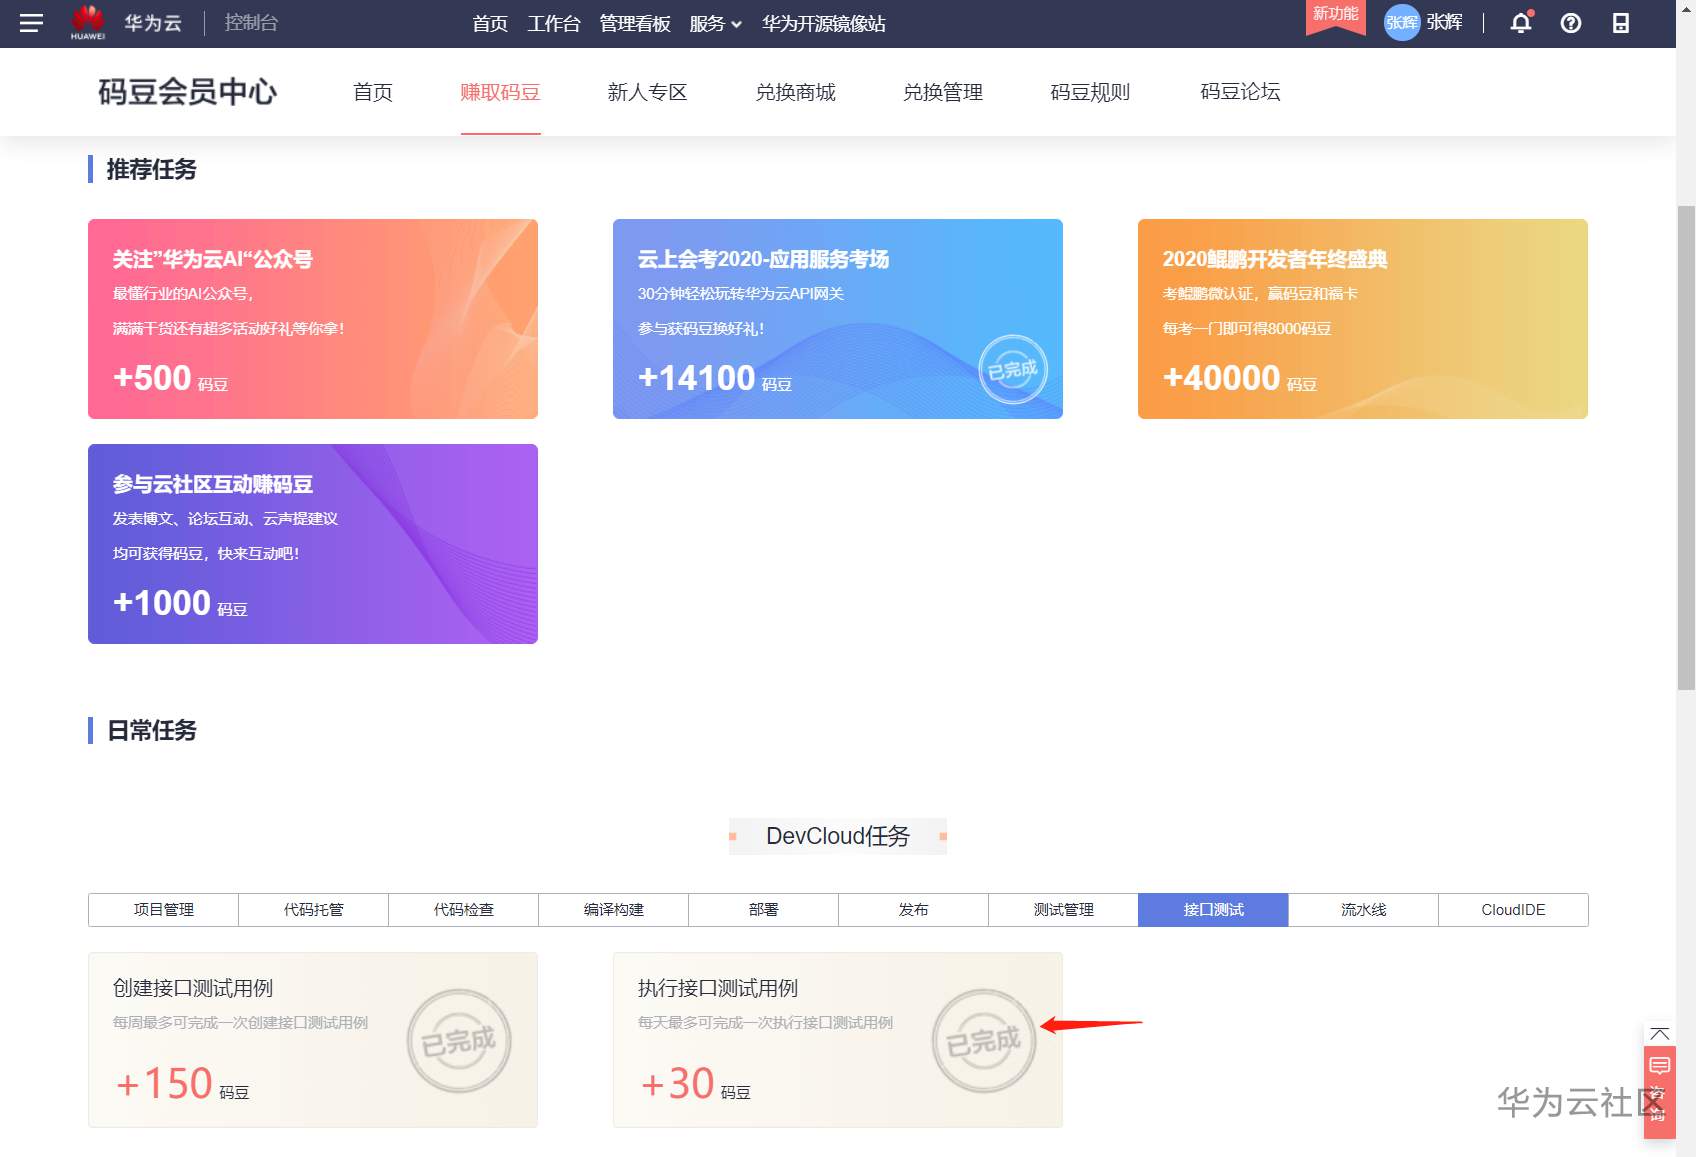The image size is (1696, 1157).
Task: Click the +14100 码豆 reward text
Action: pos(715,378)
